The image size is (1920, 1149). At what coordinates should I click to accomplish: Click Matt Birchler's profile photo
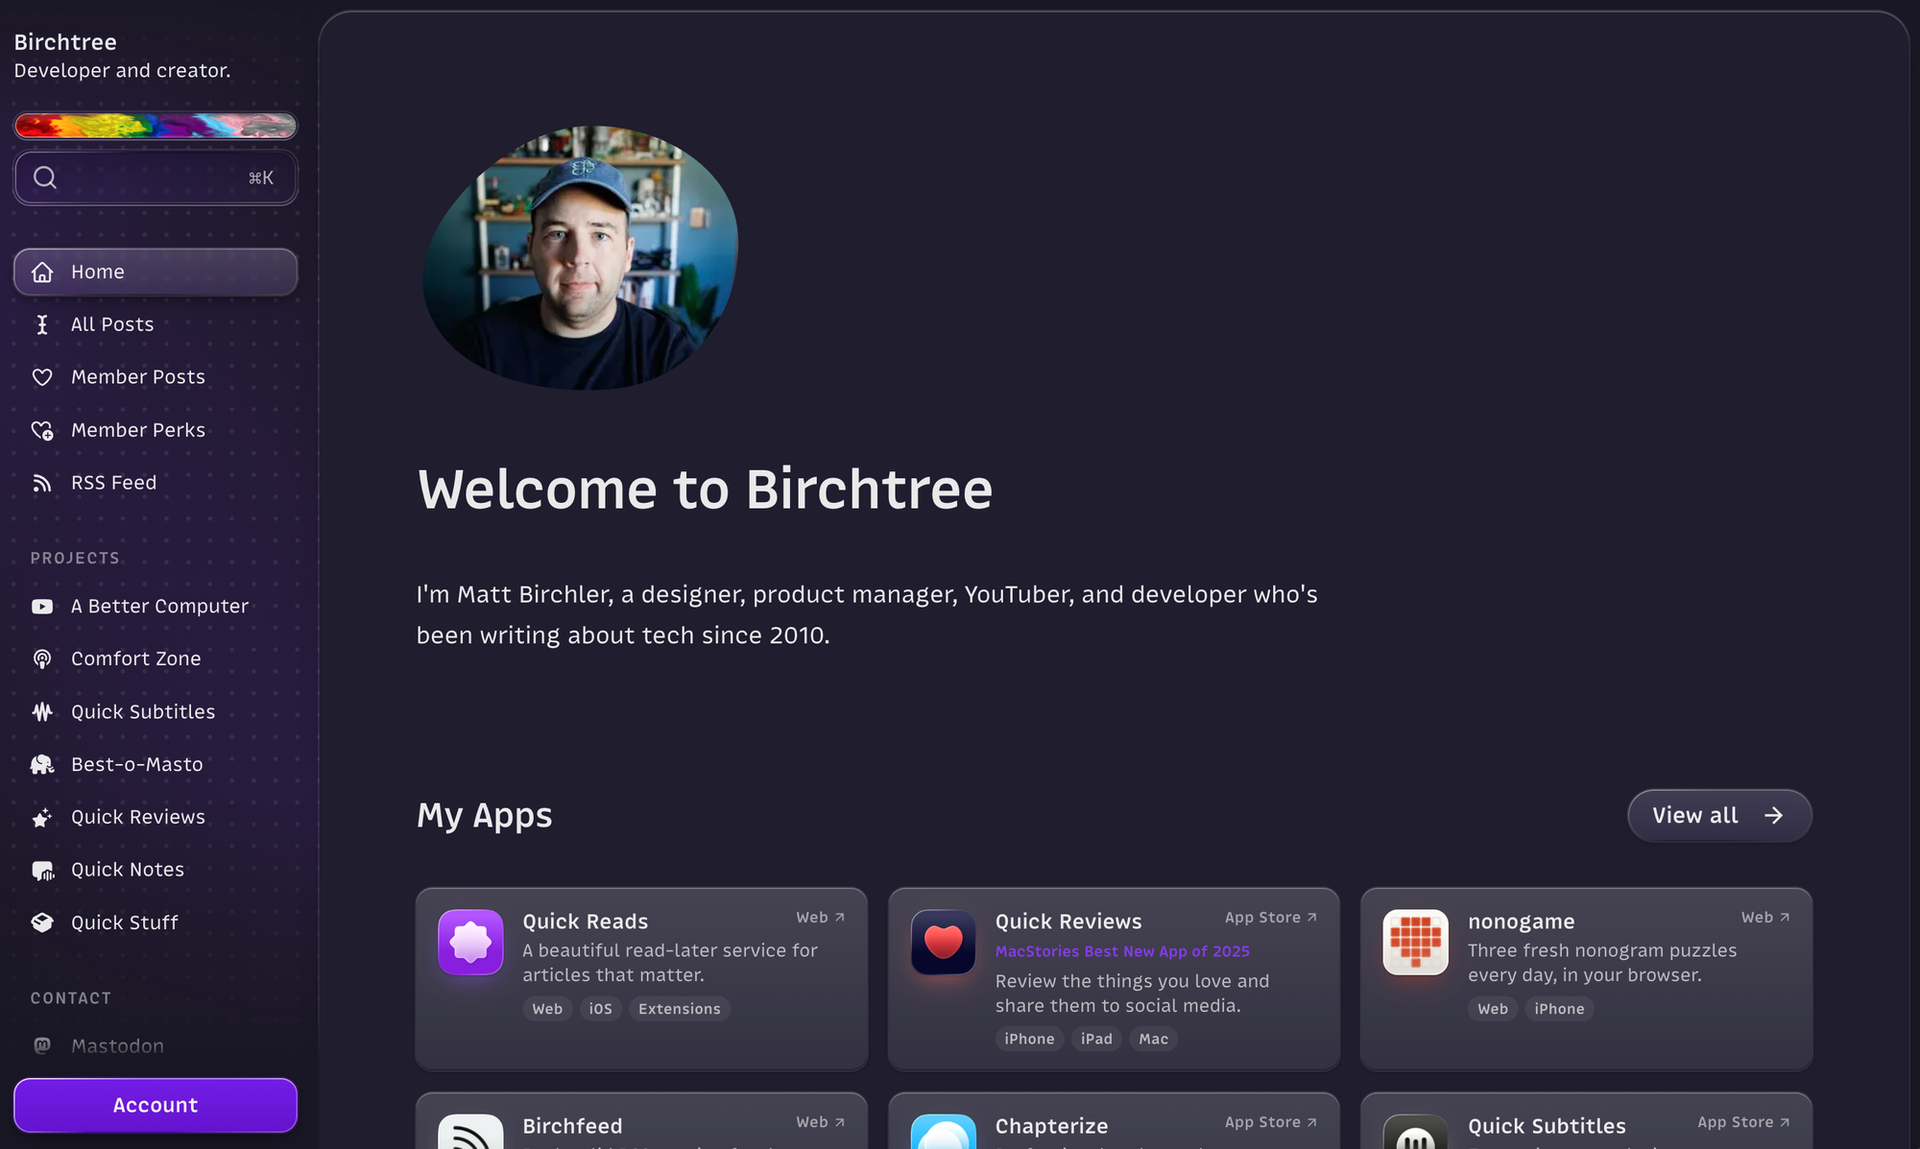[580, 257]
